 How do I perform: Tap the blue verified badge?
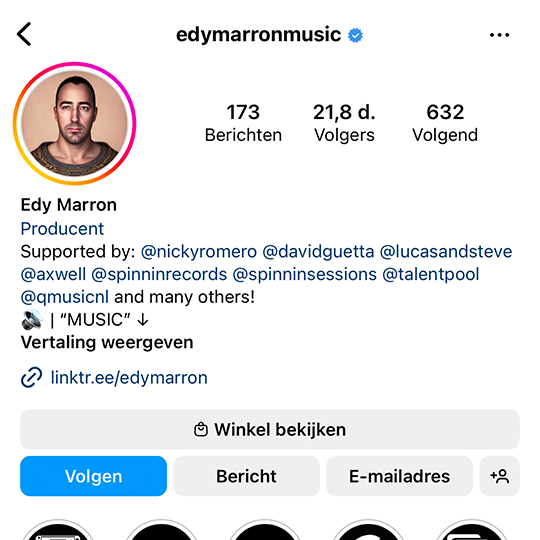tap(355, 35)
